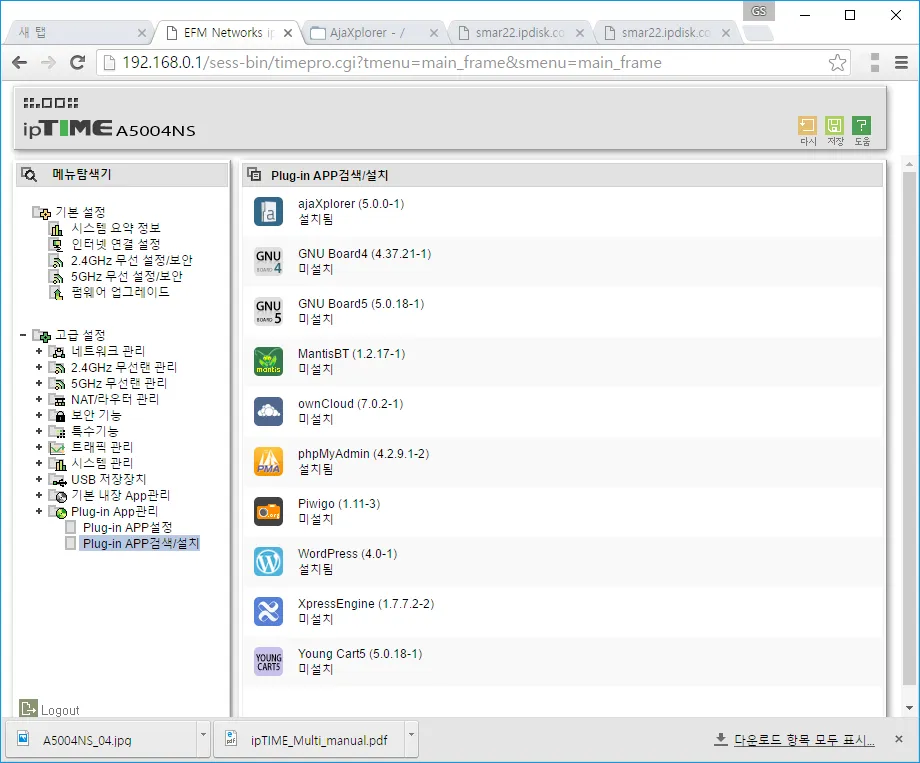Click the WordPress logo icon
Image resolution: width=920 pixels, height=763 pixels.
[x=268, y=562]
